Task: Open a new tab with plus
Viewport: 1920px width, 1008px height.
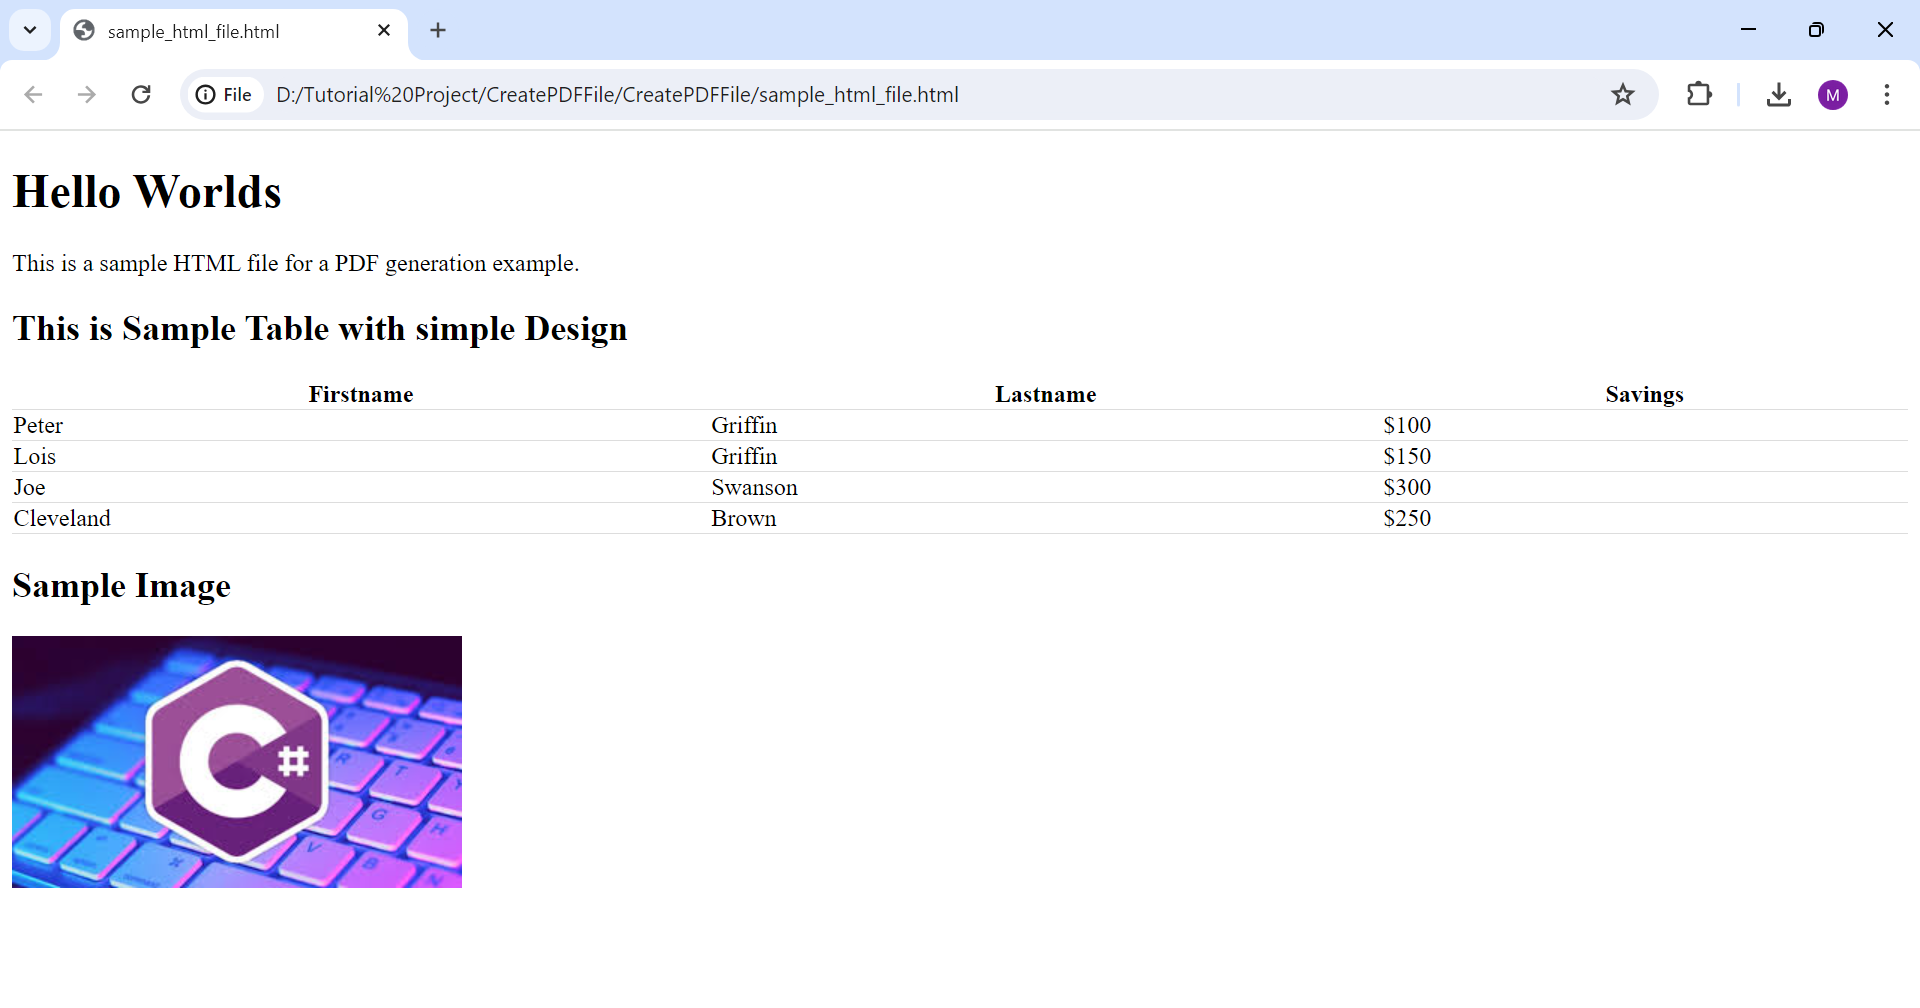Action: click(x=438, y=31)
